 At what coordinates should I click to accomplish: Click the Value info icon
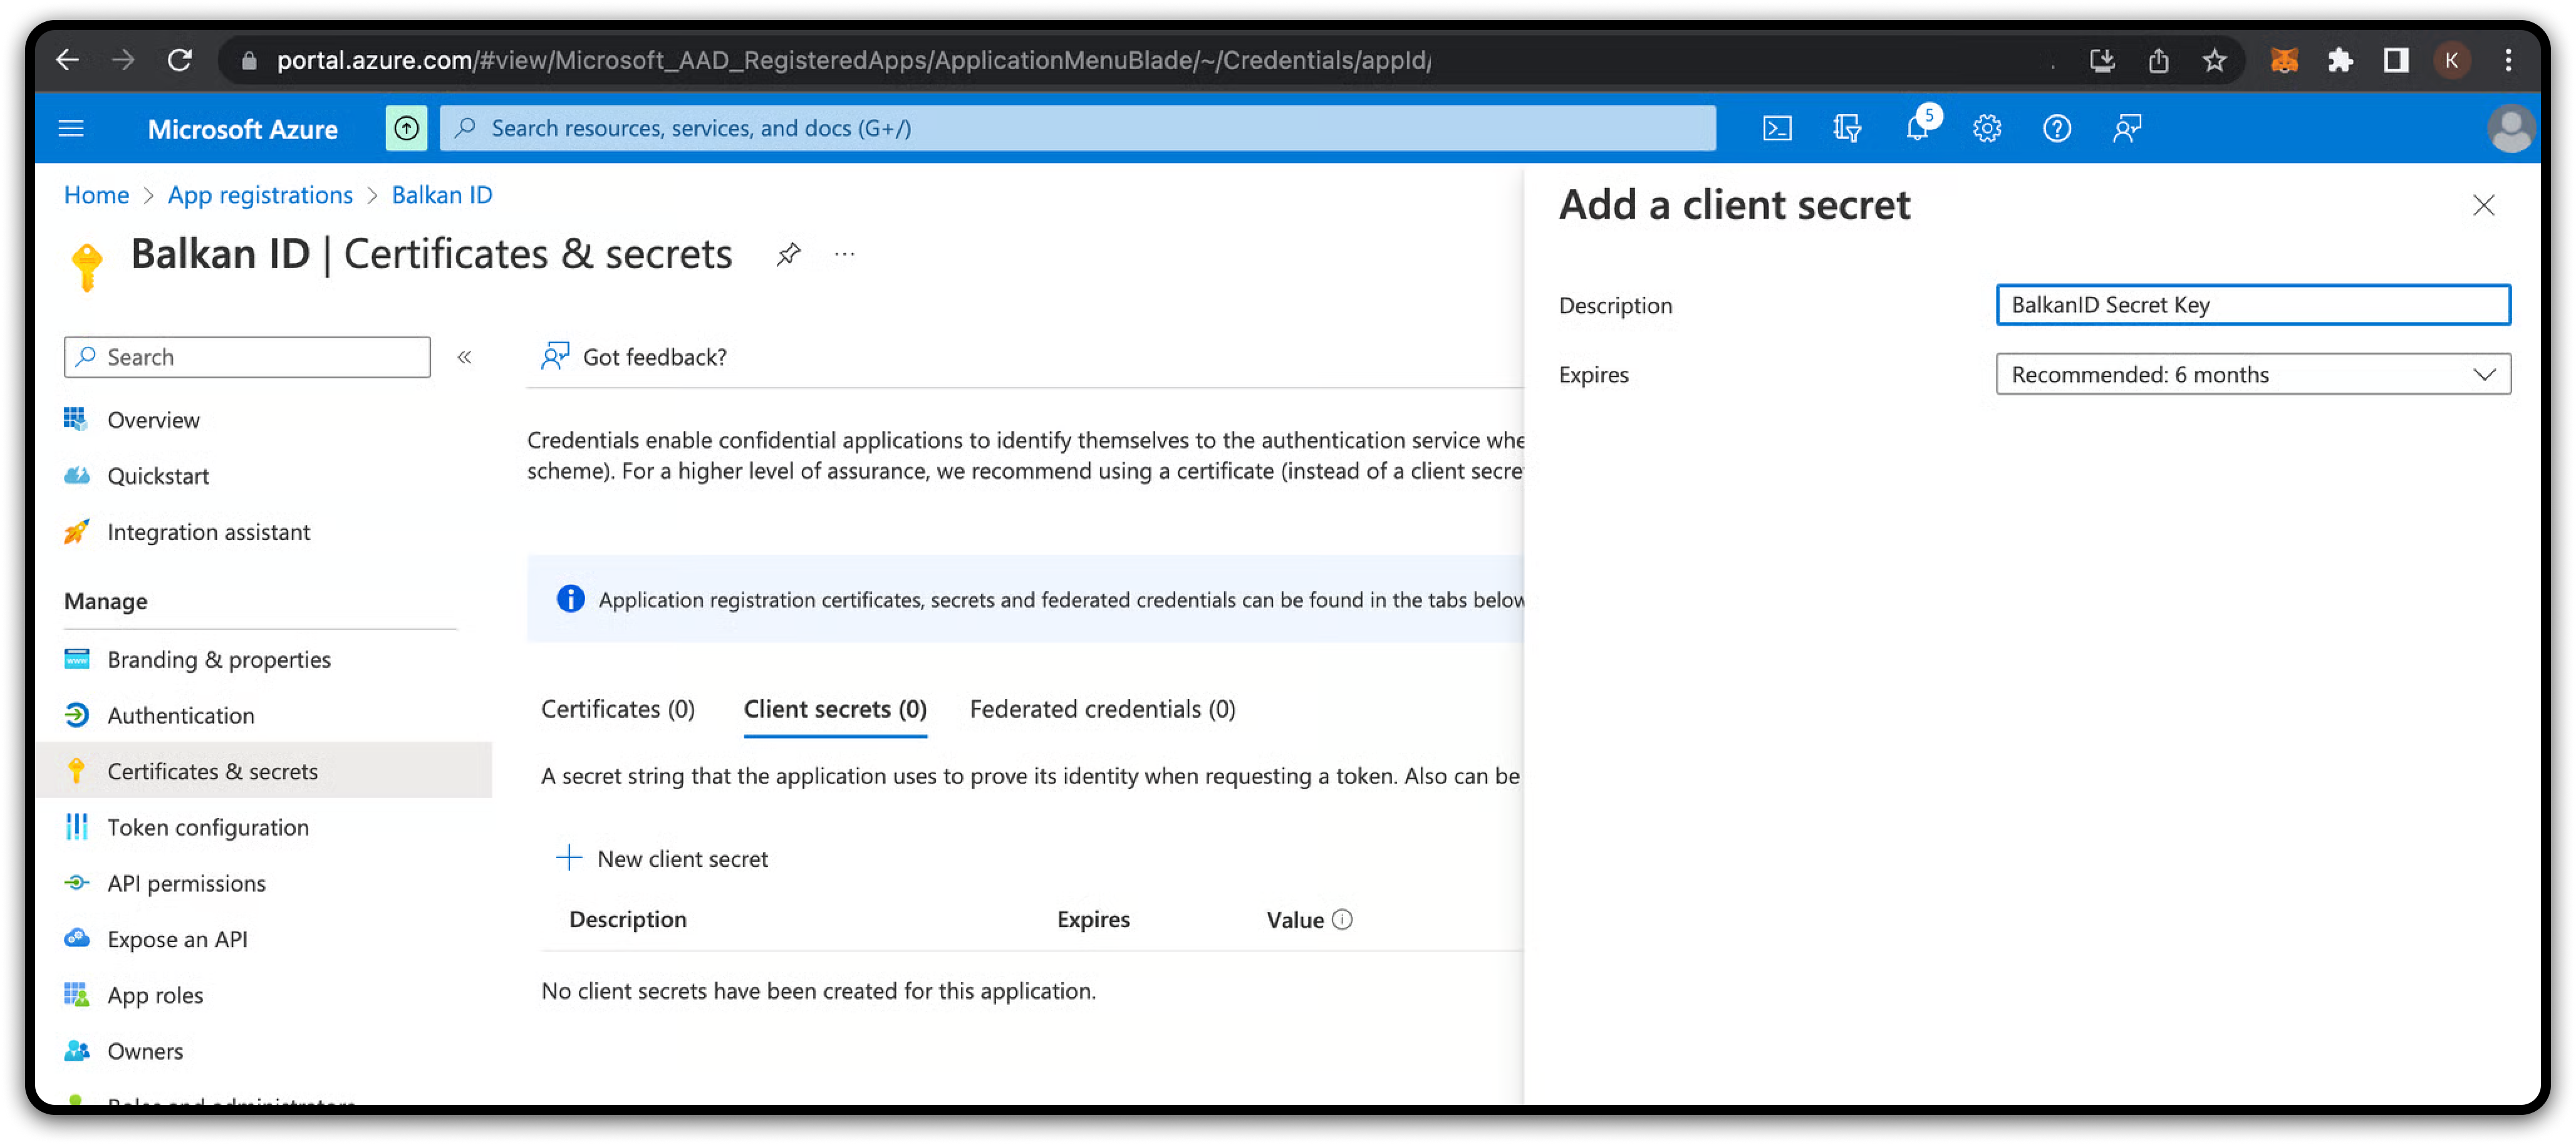click(1343, 919)
